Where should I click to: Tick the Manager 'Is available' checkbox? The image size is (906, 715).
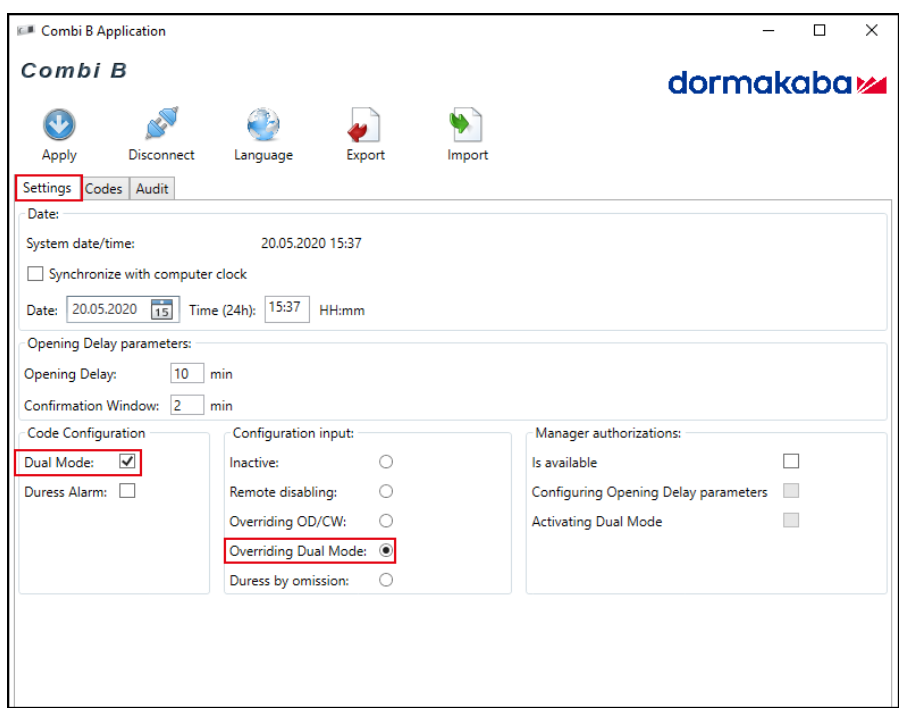click(791, 462)
